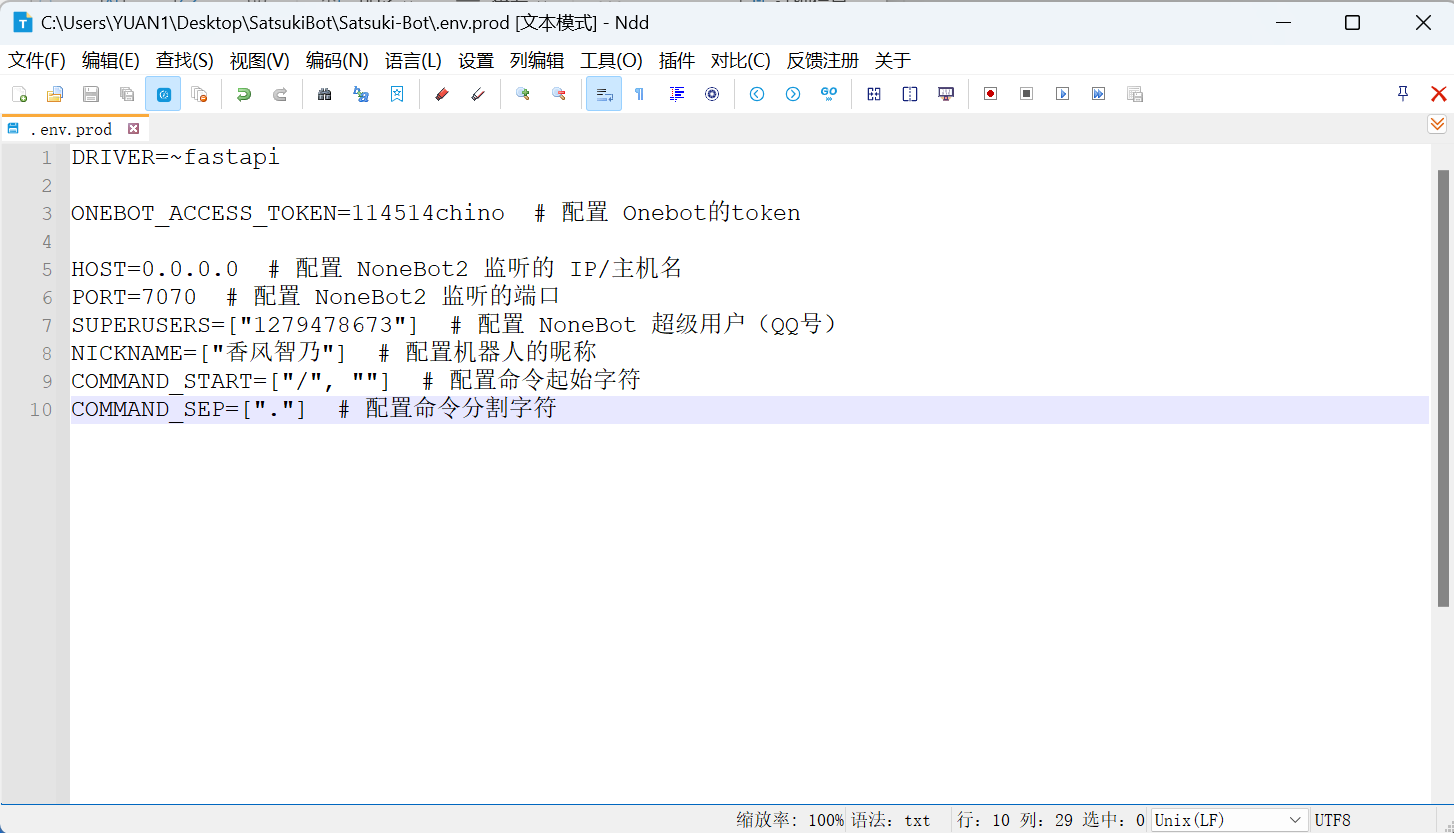Open the 设置 menu
Viewport: 1454px width, 833px height.
(x=476, y=60)
